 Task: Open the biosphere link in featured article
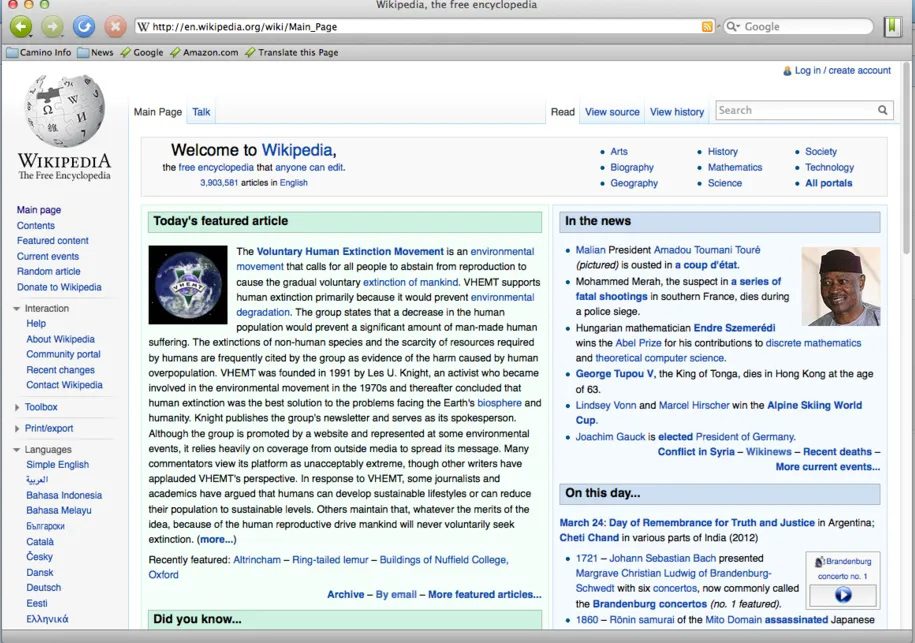tap(500, 403)
